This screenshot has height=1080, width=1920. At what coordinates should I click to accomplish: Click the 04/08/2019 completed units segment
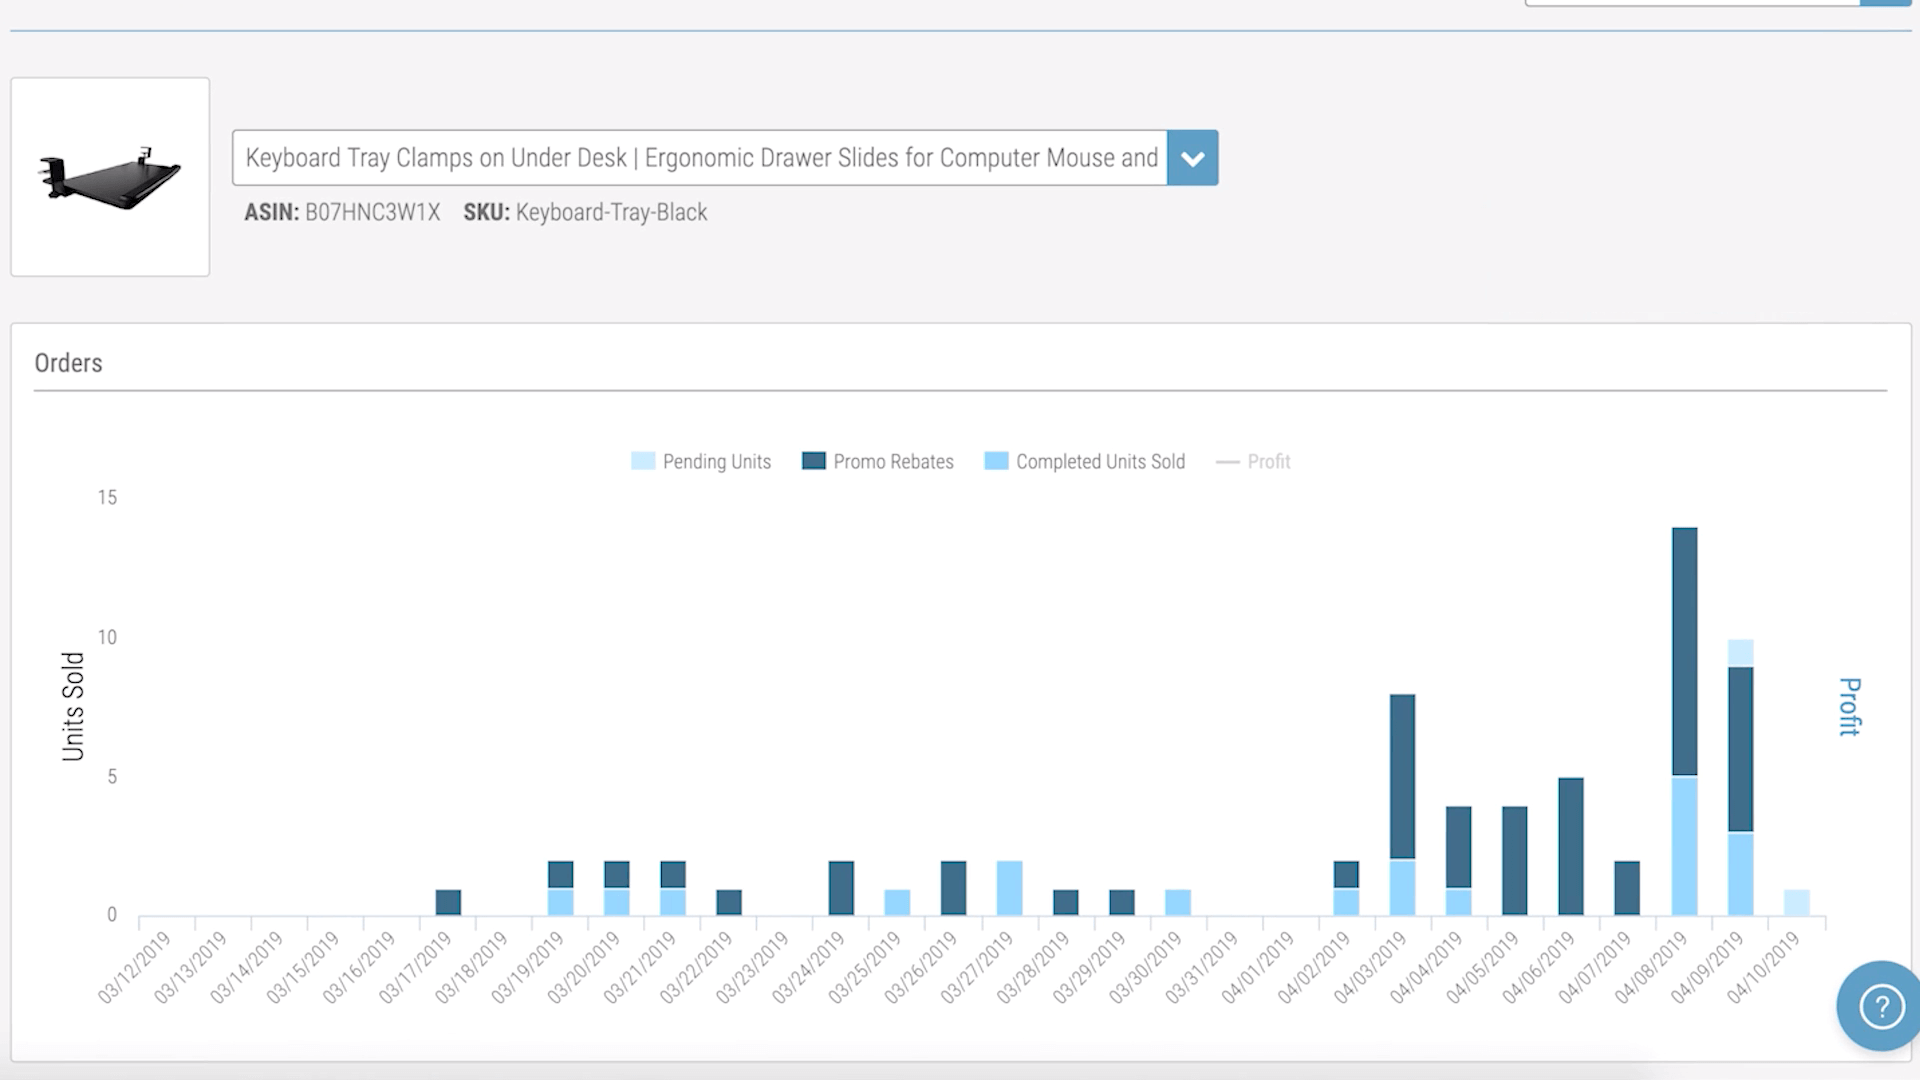tap(1684, 846)
